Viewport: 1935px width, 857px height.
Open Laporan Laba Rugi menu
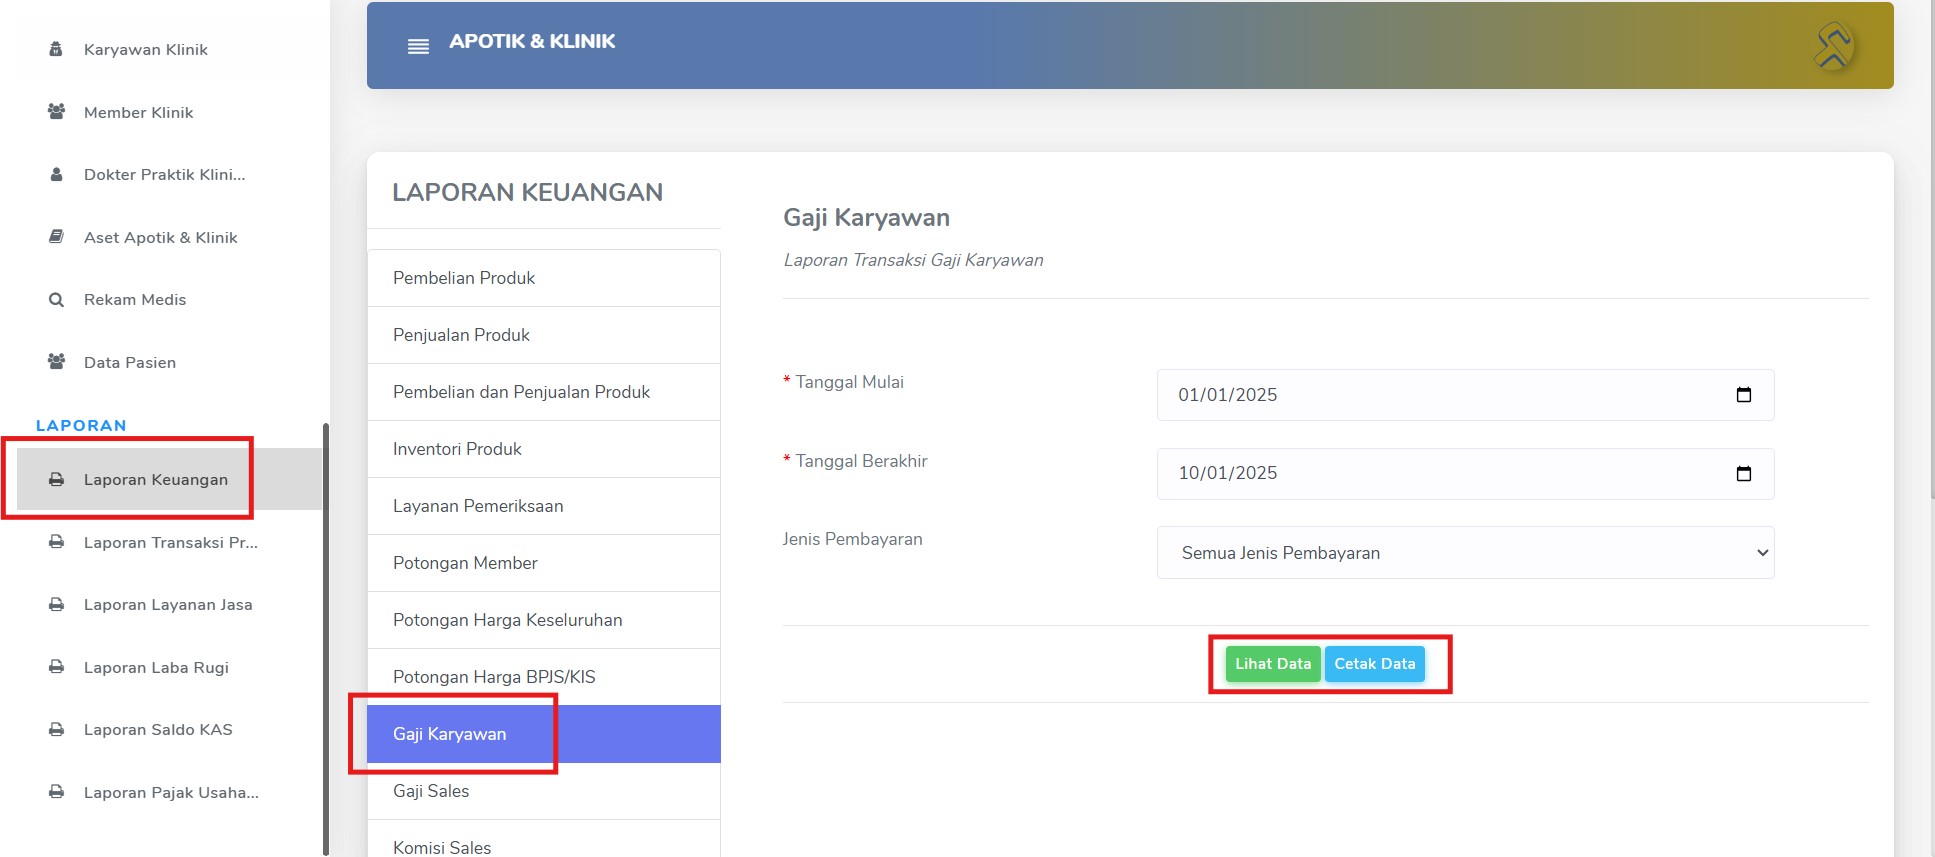(156, 667)
